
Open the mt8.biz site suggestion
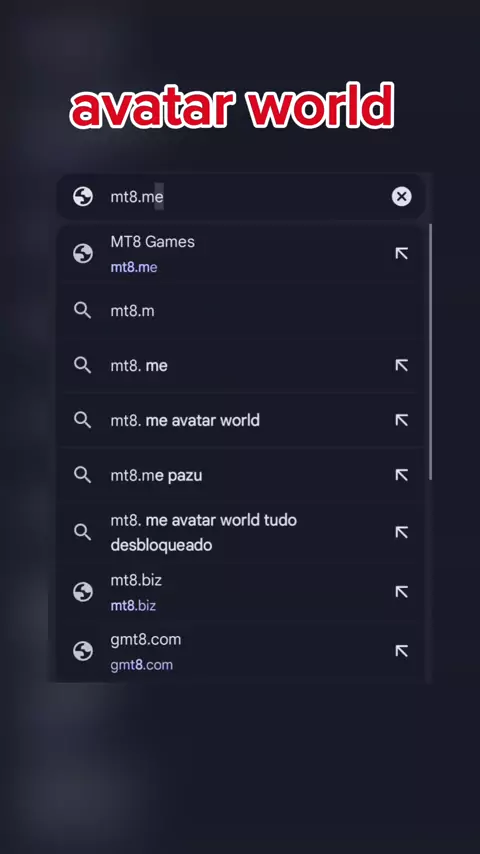pos(240,592)
